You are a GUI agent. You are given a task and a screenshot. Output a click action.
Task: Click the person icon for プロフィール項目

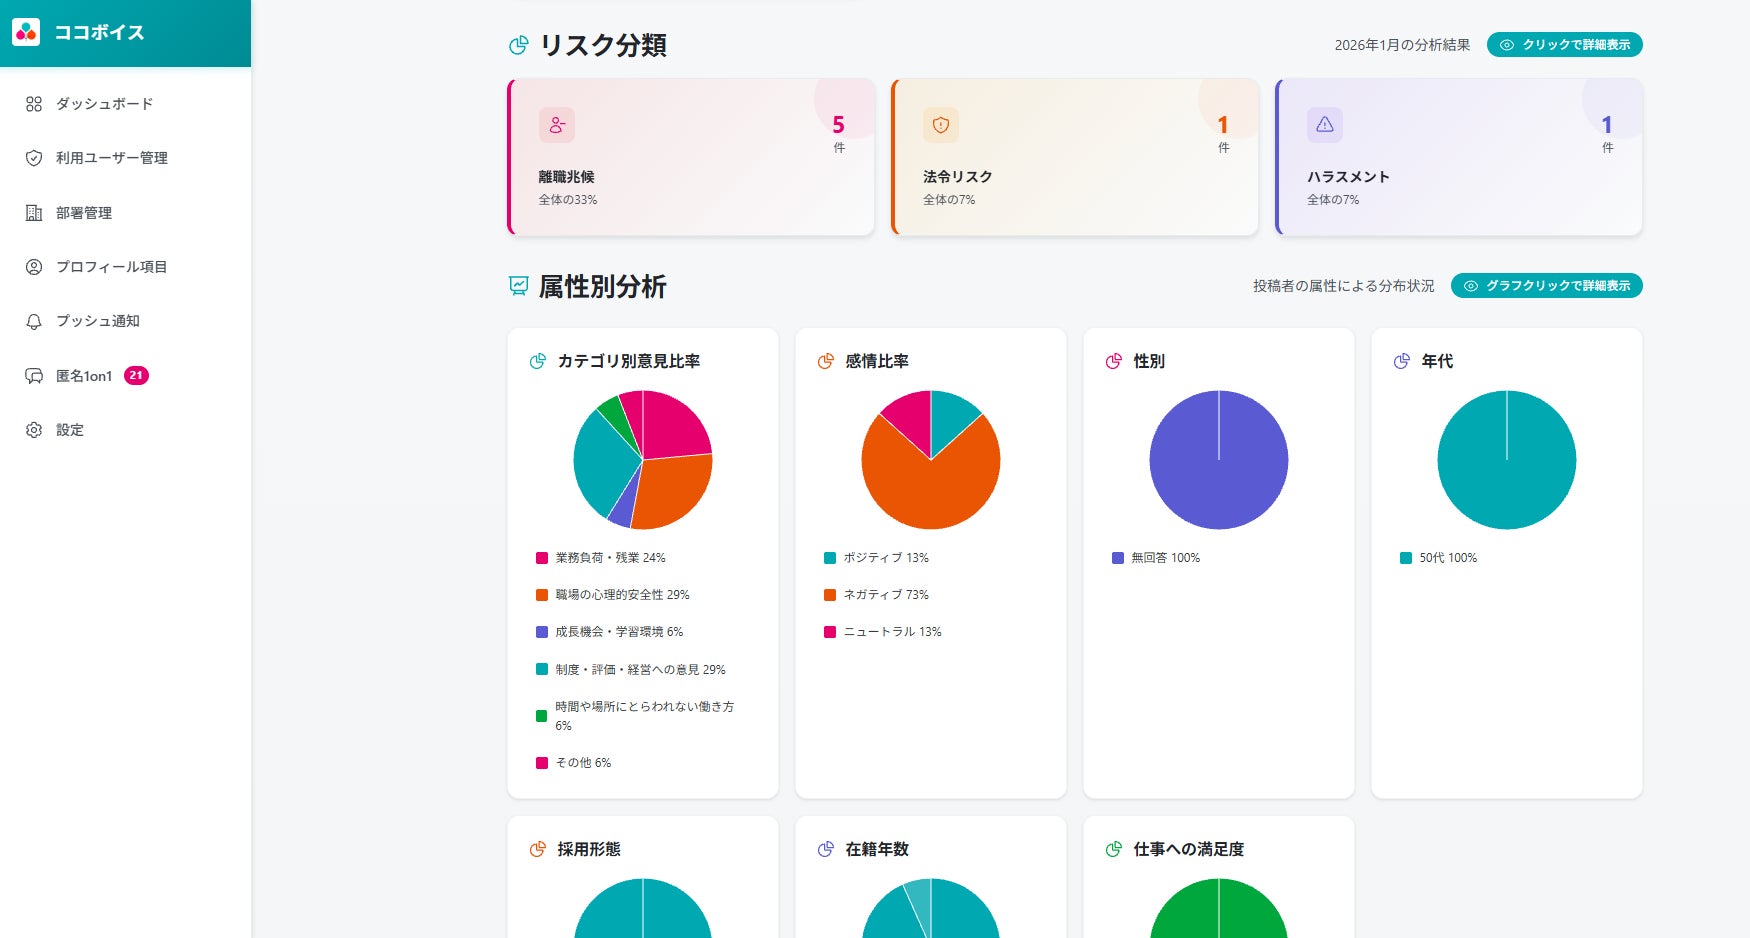pos(34,267)
